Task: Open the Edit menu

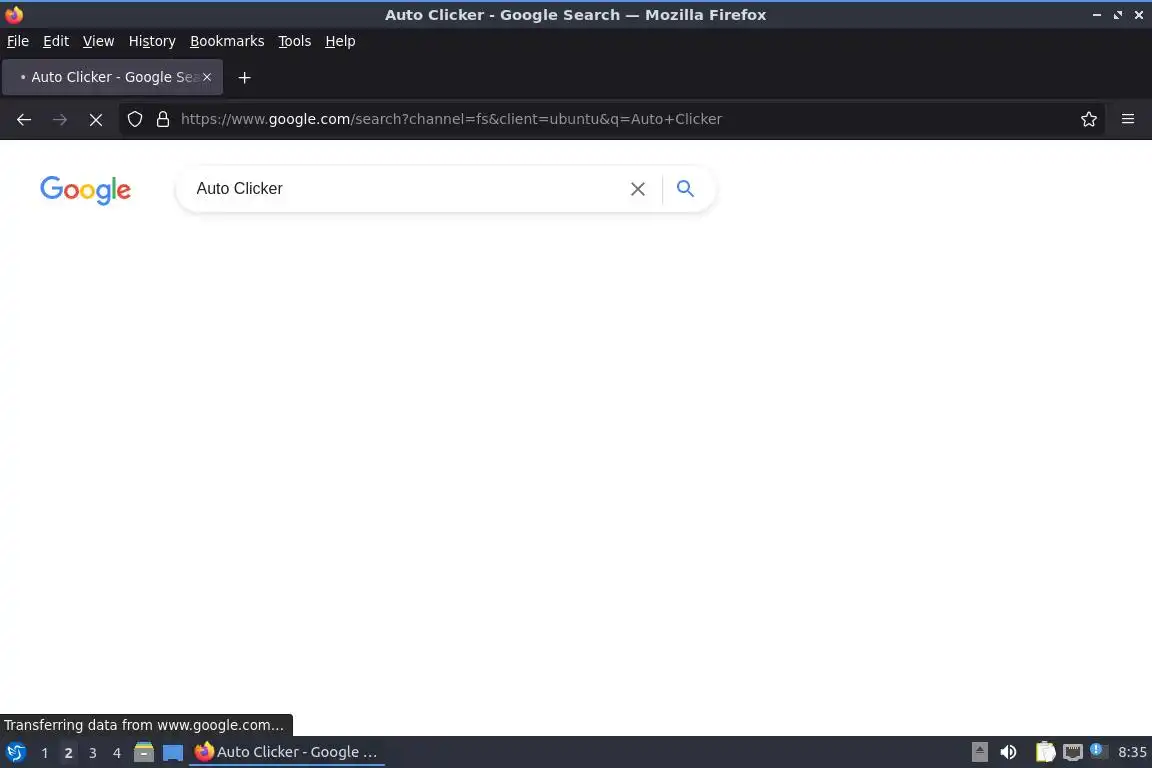Action: pyautogui.click(x=56, y=41)
